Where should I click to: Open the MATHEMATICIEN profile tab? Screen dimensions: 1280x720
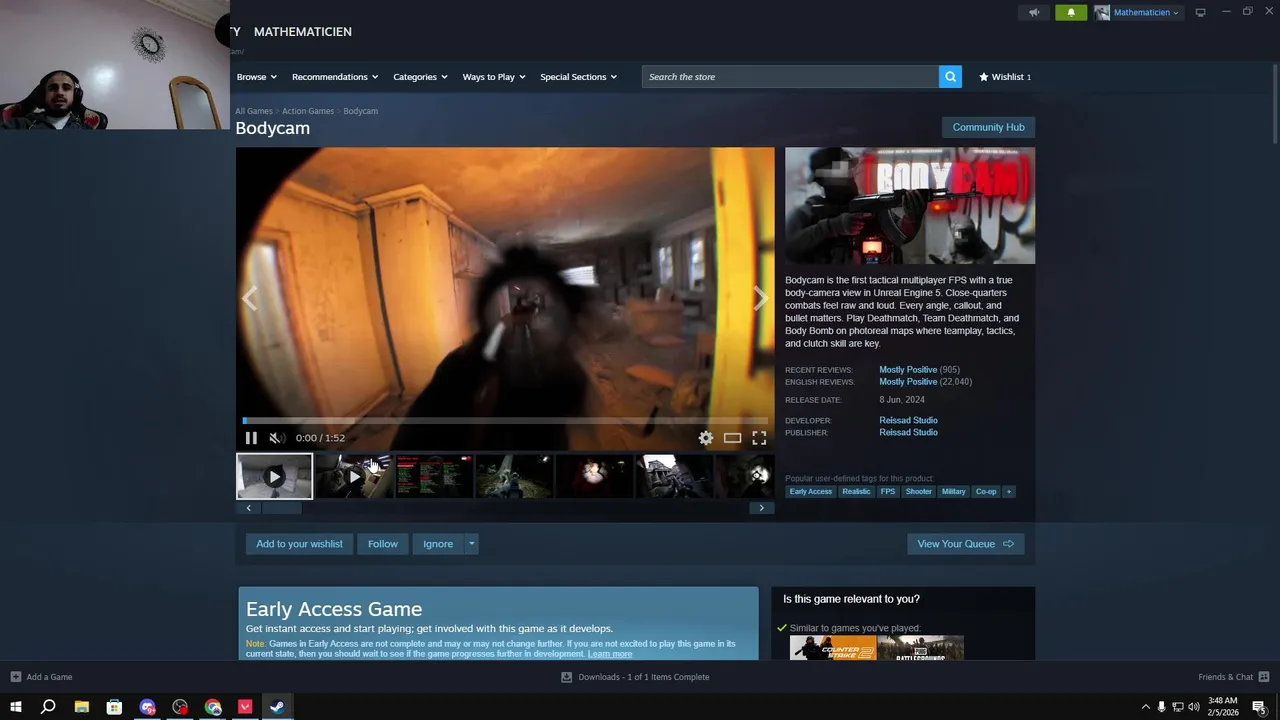click(303, 32)
